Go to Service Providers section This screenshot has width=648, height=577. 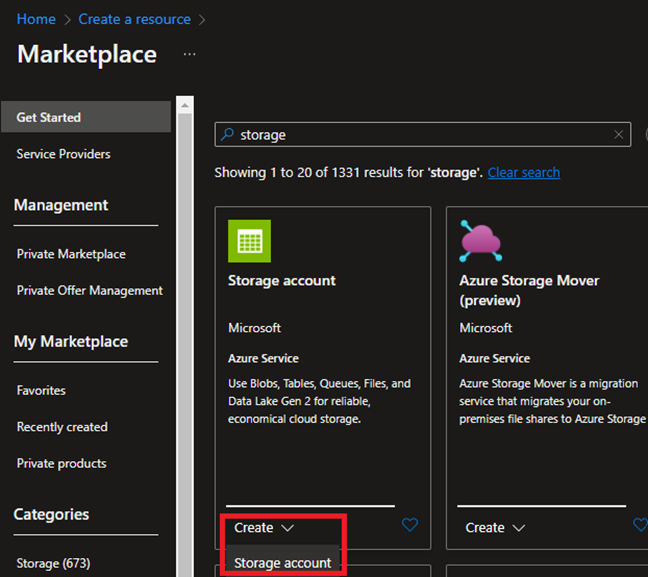tap(63, 154)
